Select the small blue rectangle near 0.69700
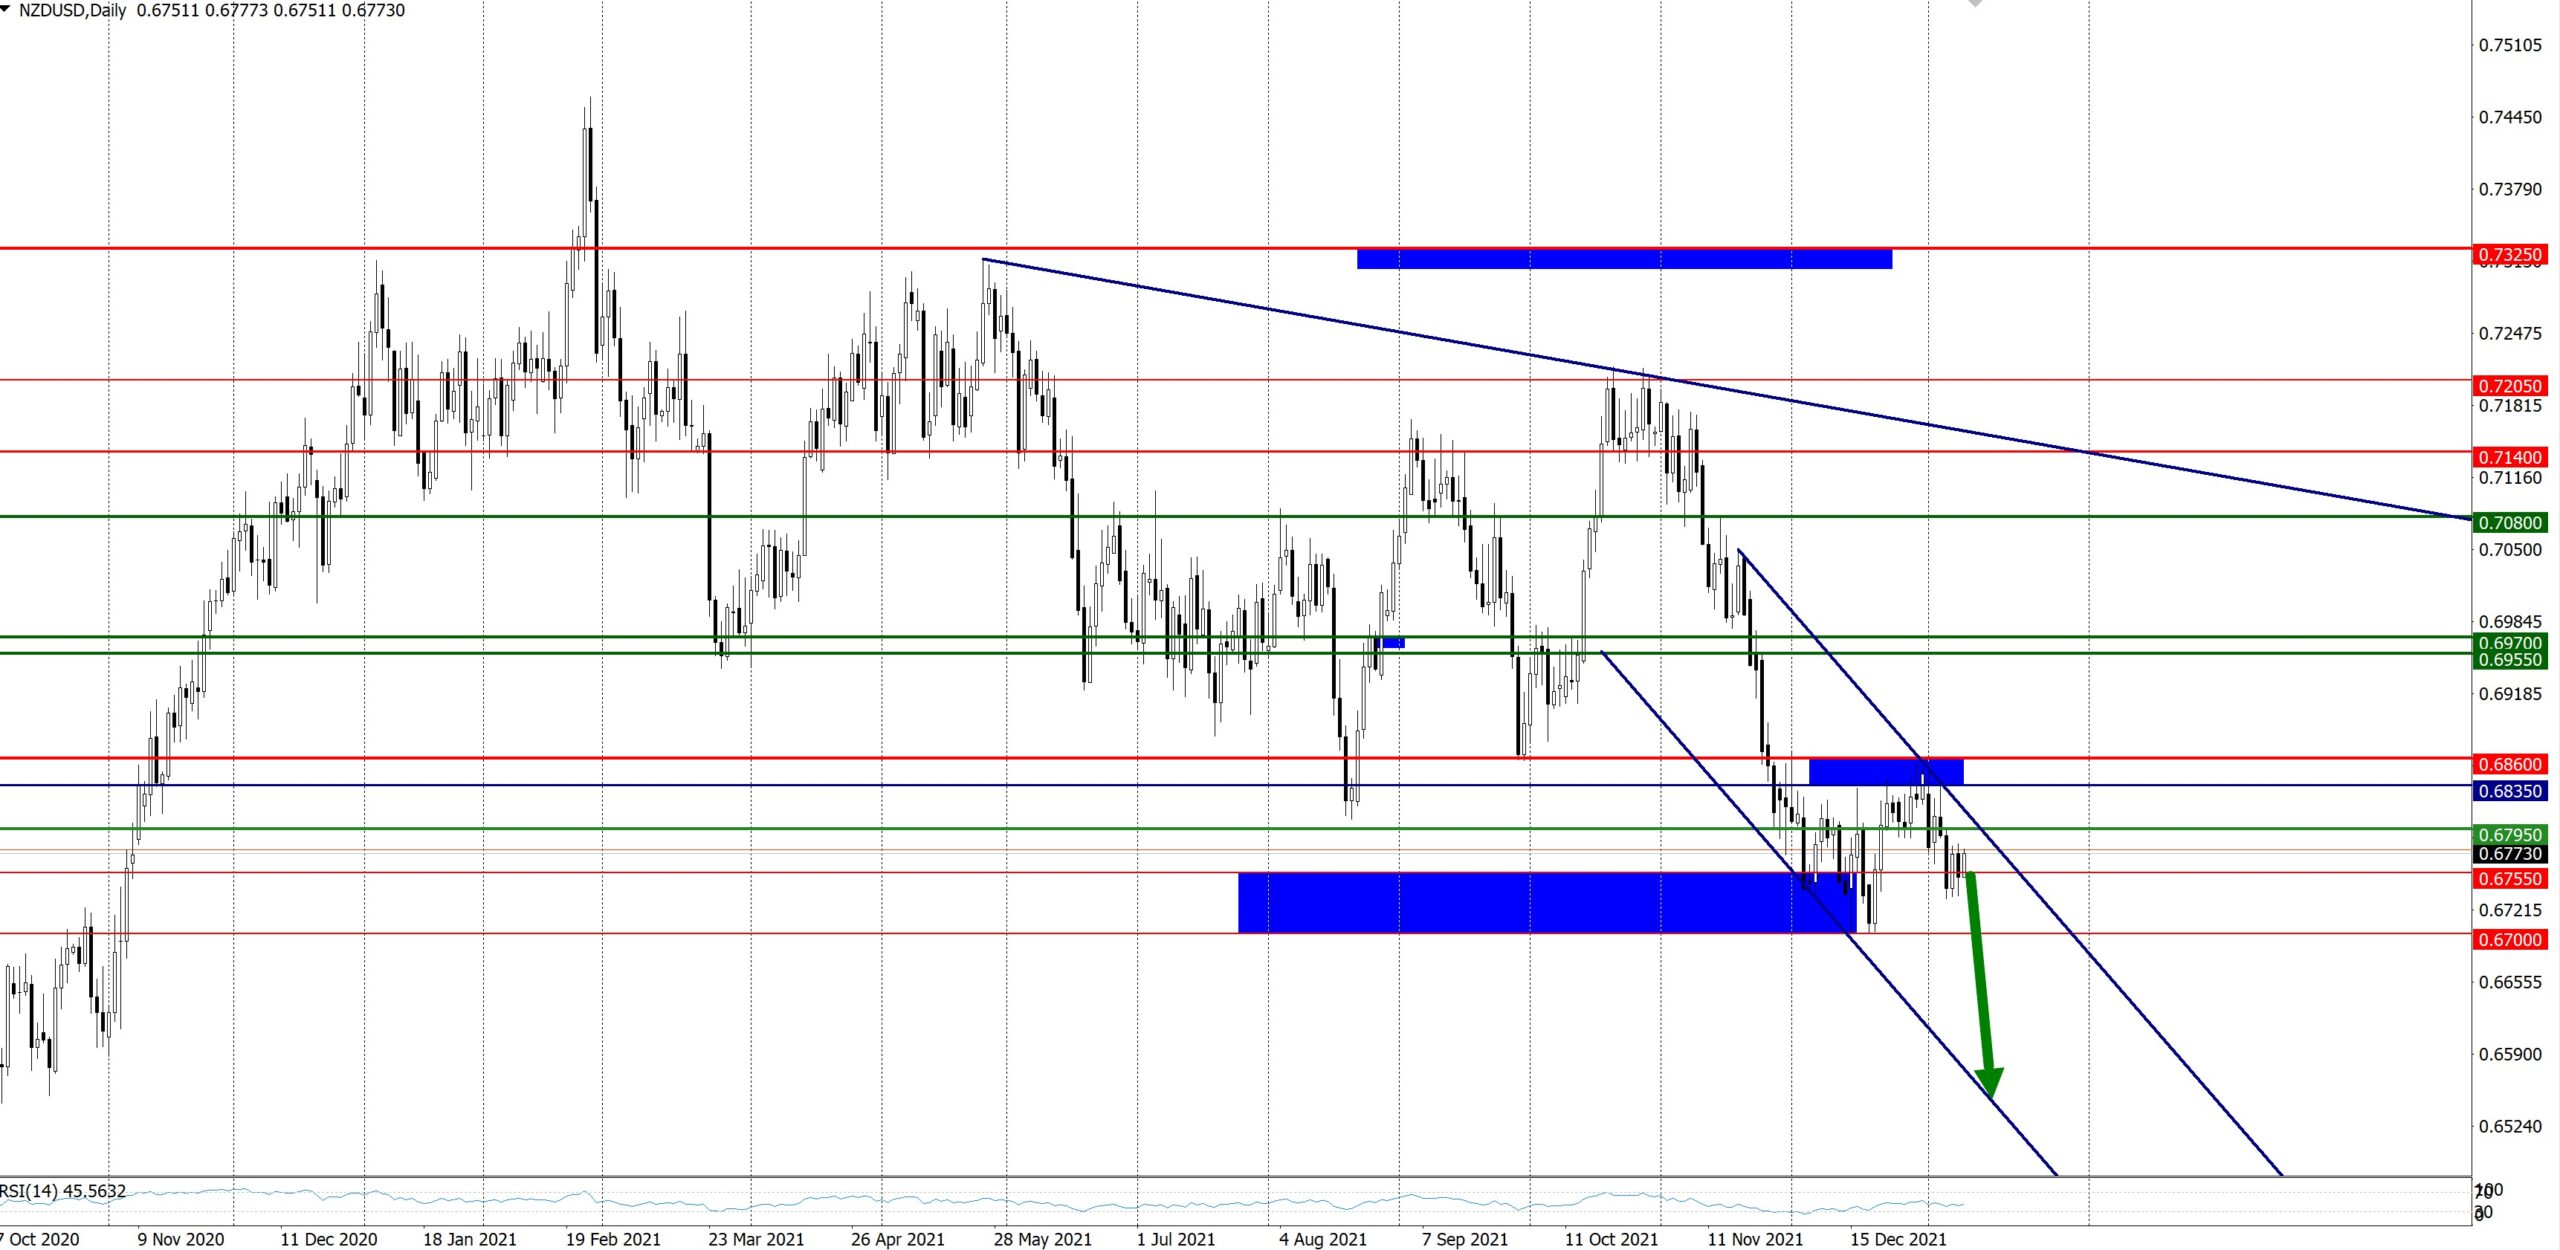This screenshot has height=1250, width=2560. (x=1391, y=643)
